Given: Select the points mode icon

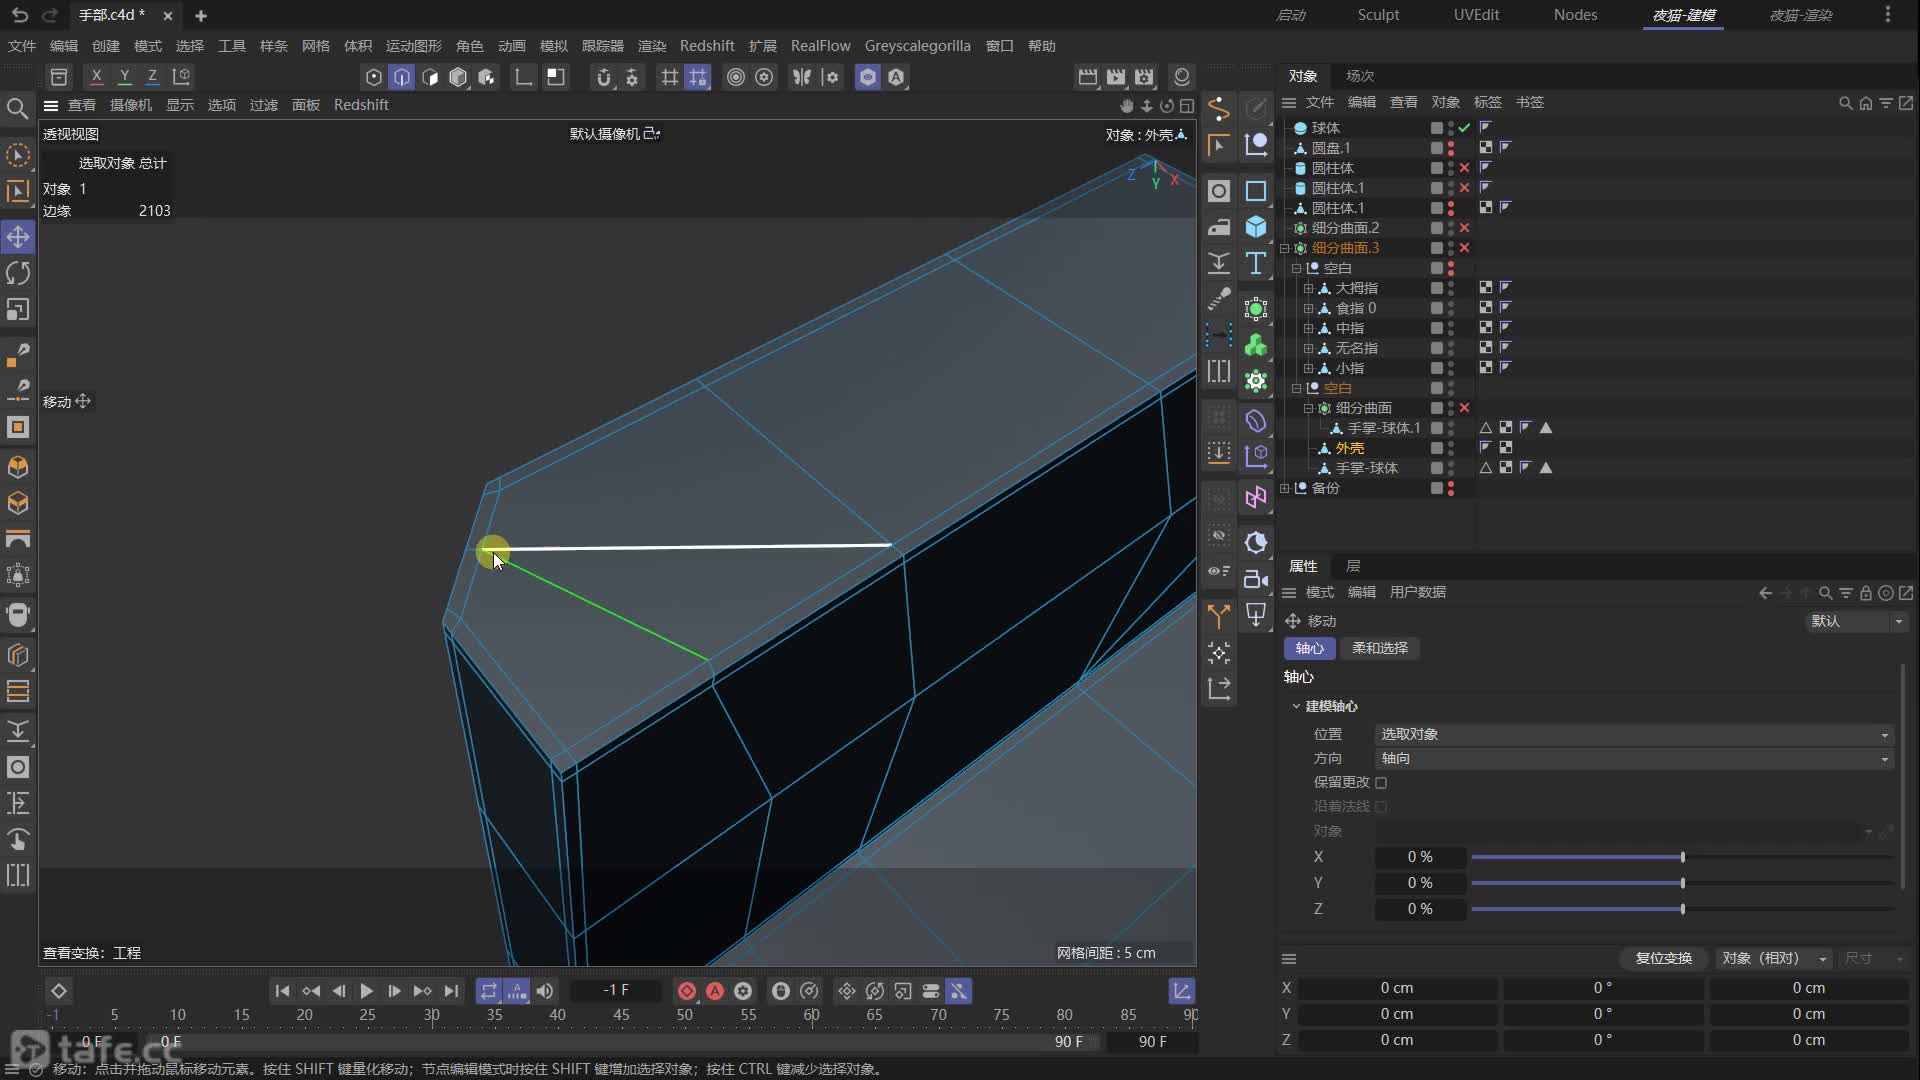Looking at the screenshot, I should pos(373,77).
